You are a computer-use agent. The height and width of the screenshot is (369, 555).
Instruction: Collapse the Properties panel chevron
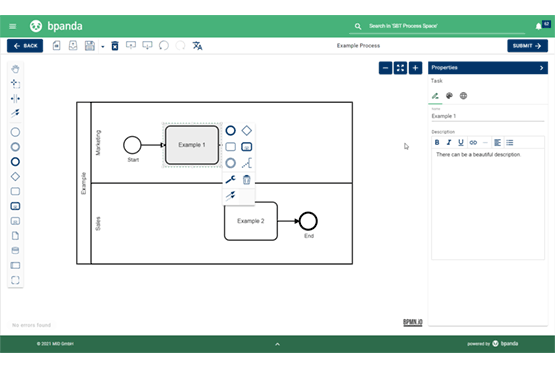542,68
